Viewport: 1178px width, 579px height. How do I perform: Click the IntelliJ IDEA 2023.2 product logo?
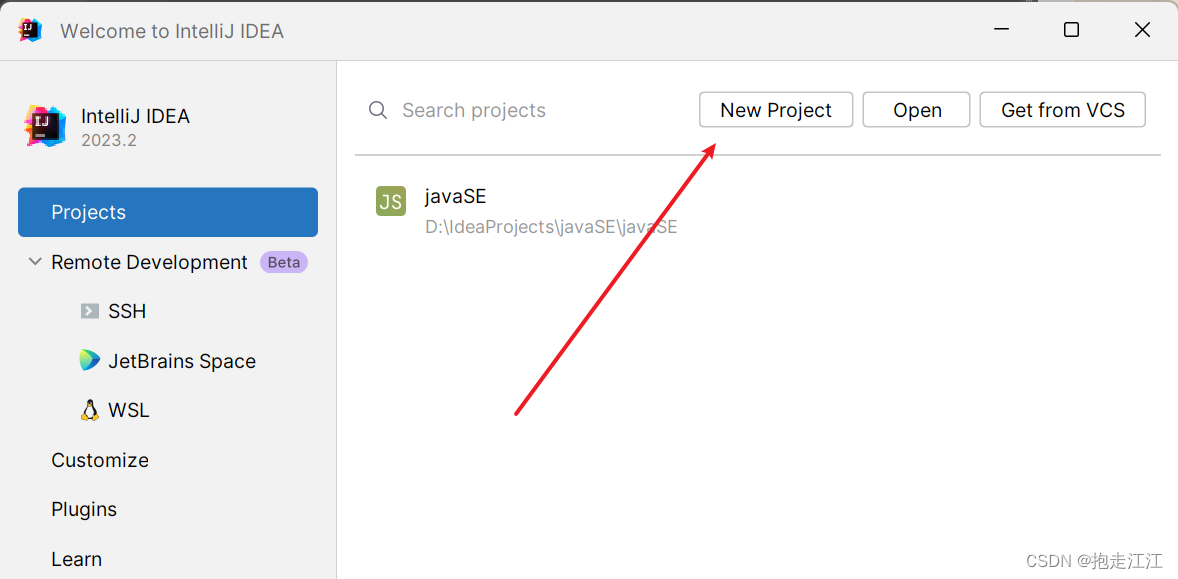click(x=45, y=126)
